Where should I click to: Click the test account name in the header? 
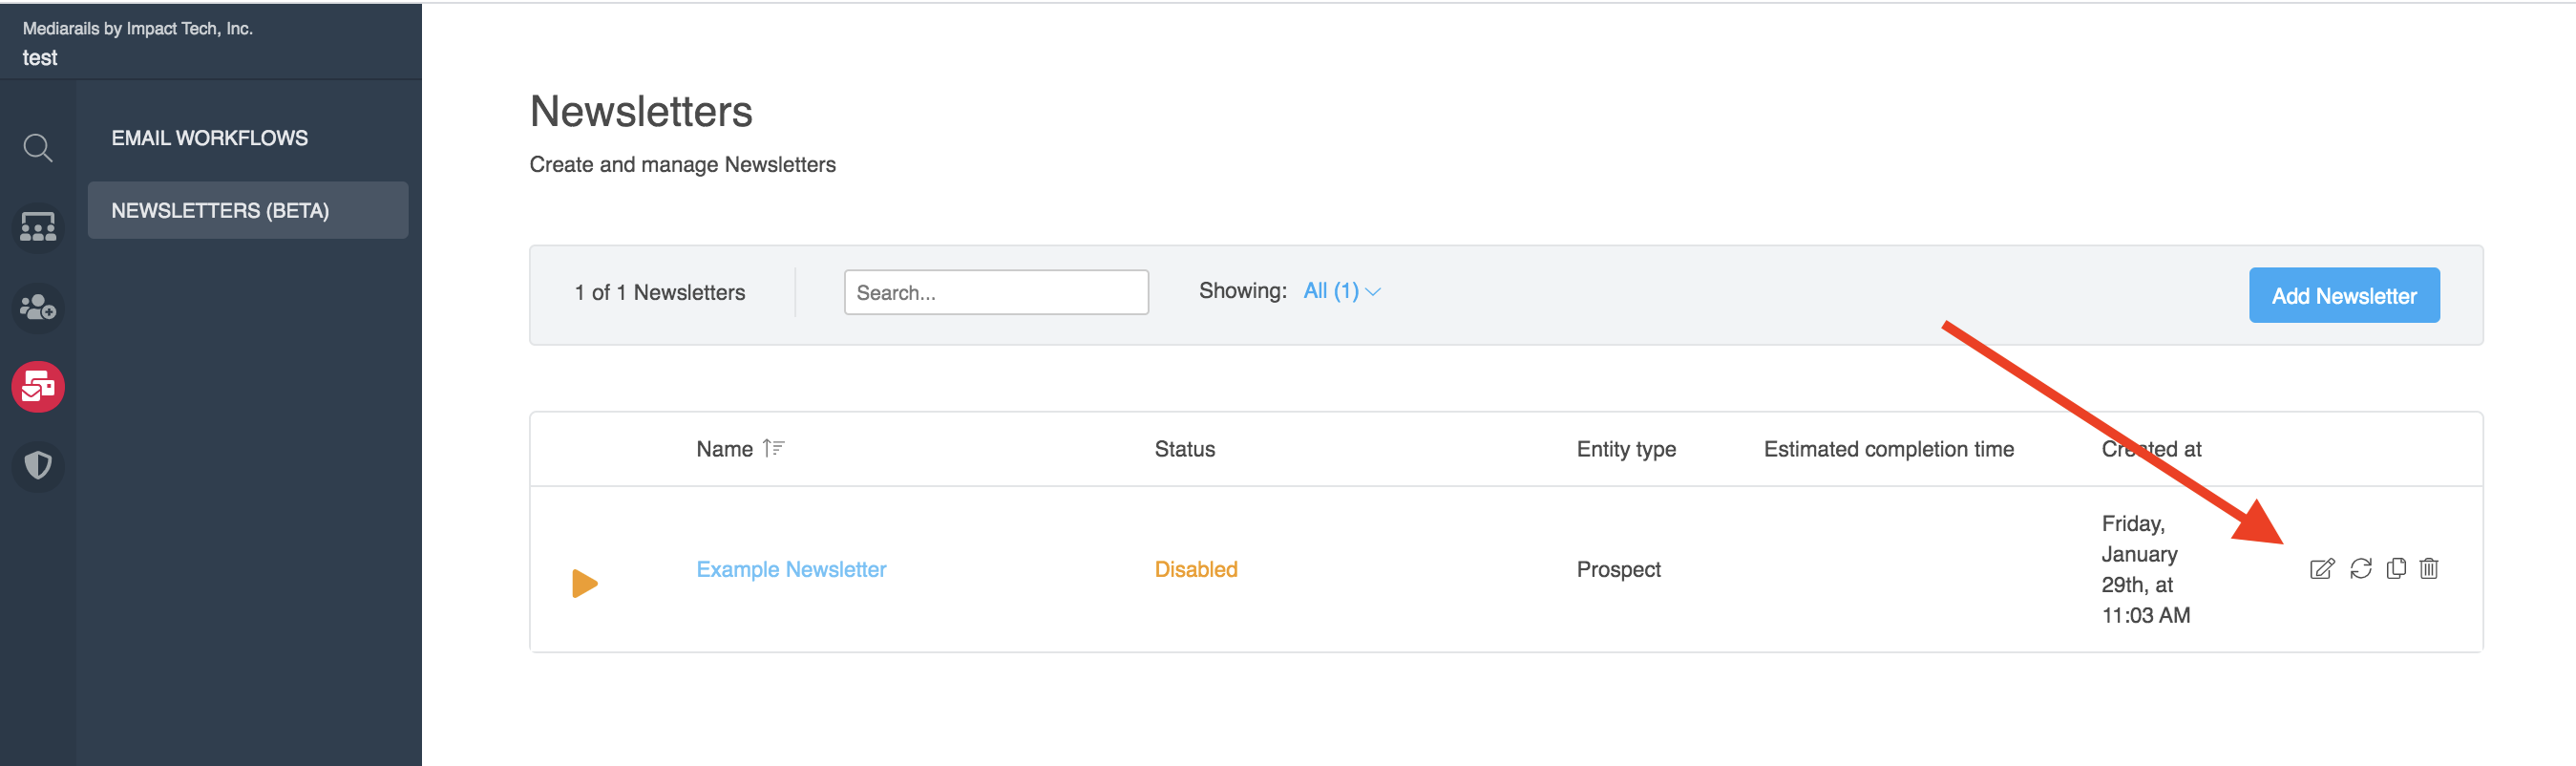(x=40, y=58)
